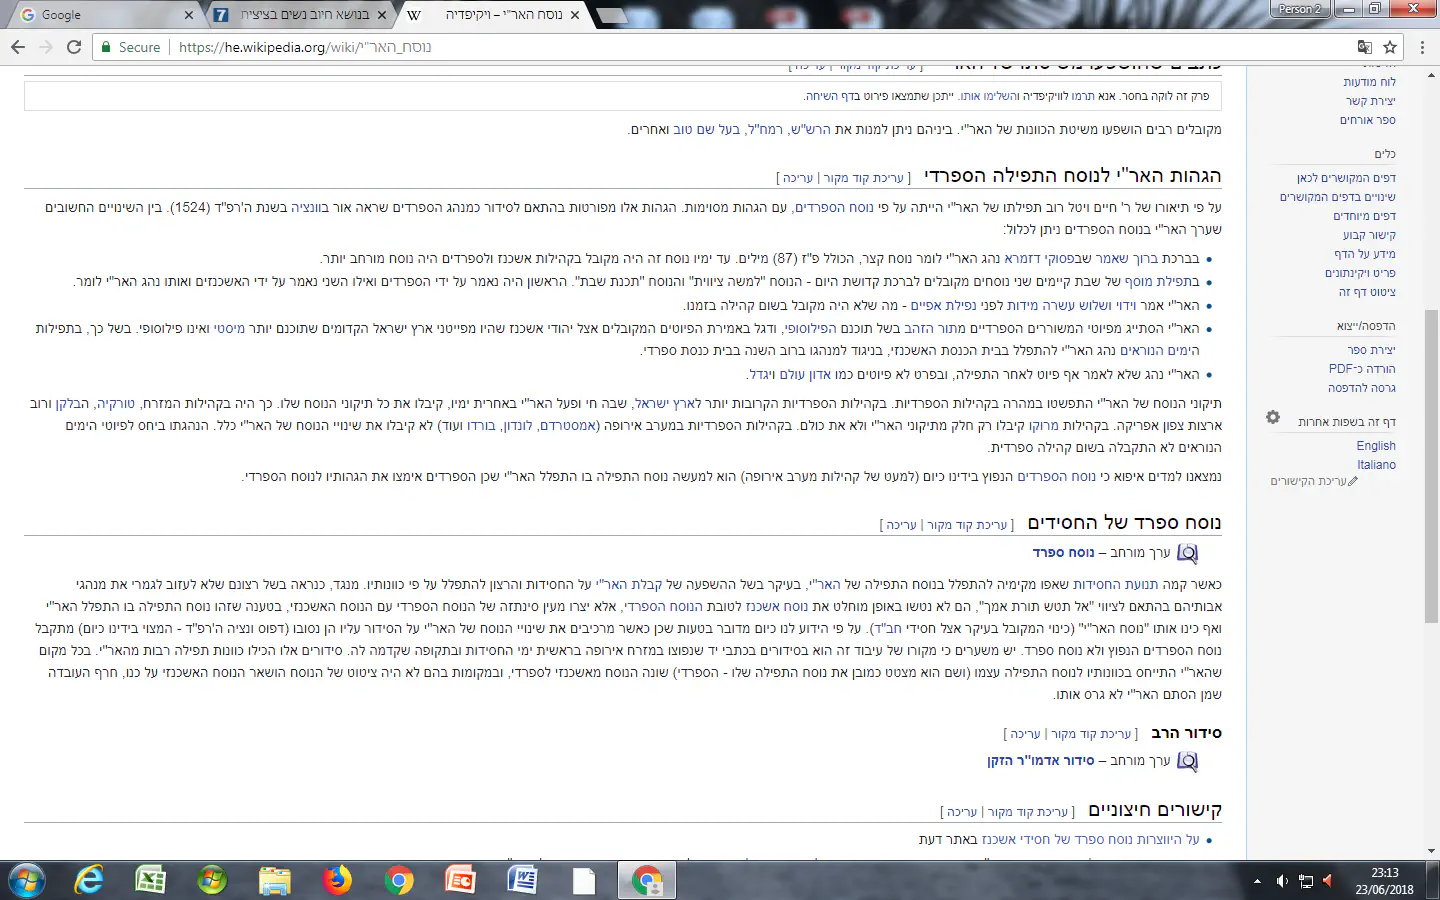Image resolution: width=1440 pixels, height=900 pixels.
Task: Open the Chrome three-dot menu
Action: [x=1422, y=47]
